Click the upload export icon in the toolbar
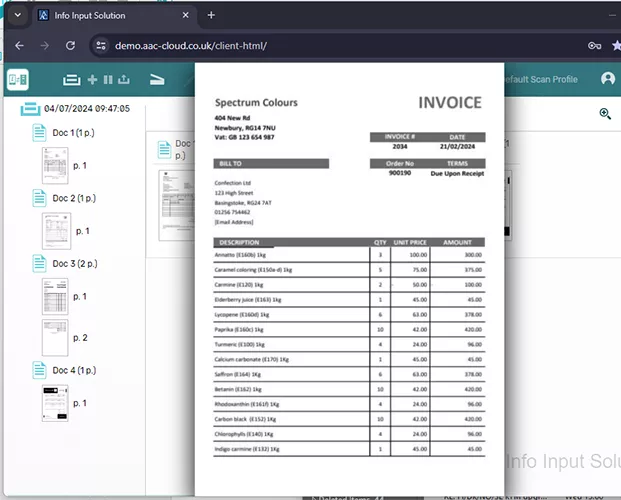This screenshot has height=500, width=621. click(124, 80)
